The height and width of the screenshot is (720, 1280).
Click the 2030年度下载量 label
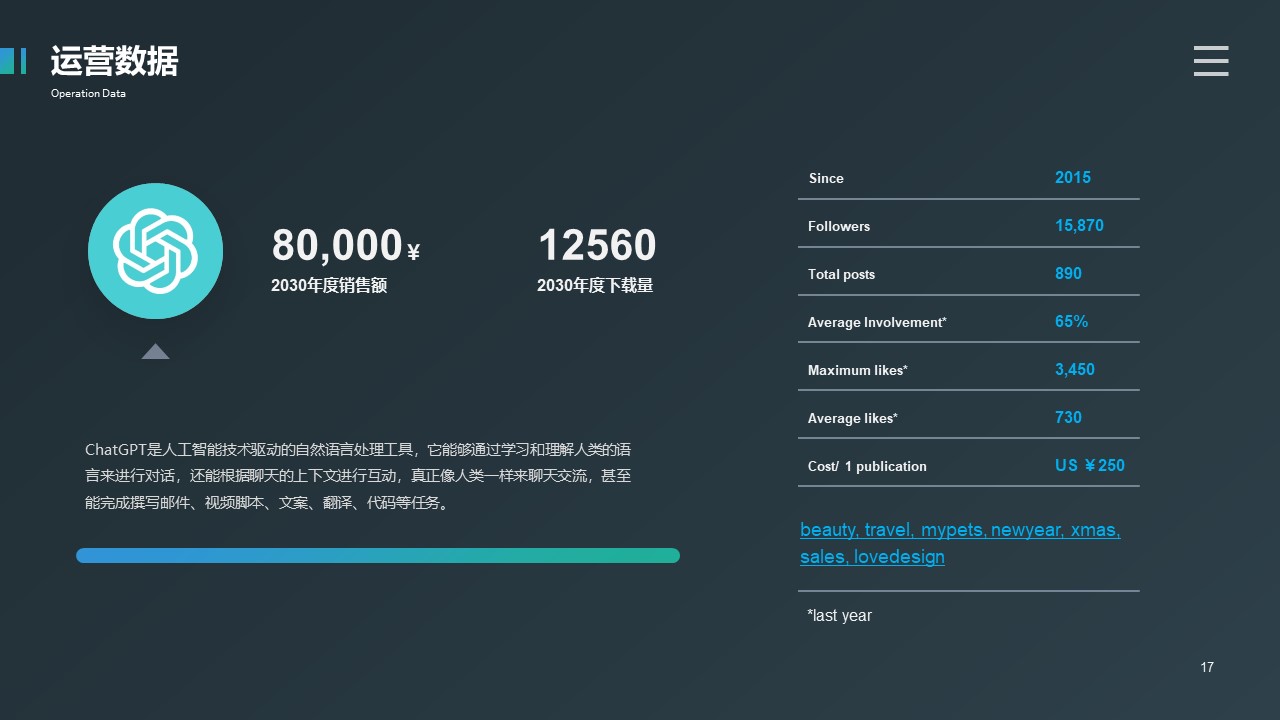(595, 286)
